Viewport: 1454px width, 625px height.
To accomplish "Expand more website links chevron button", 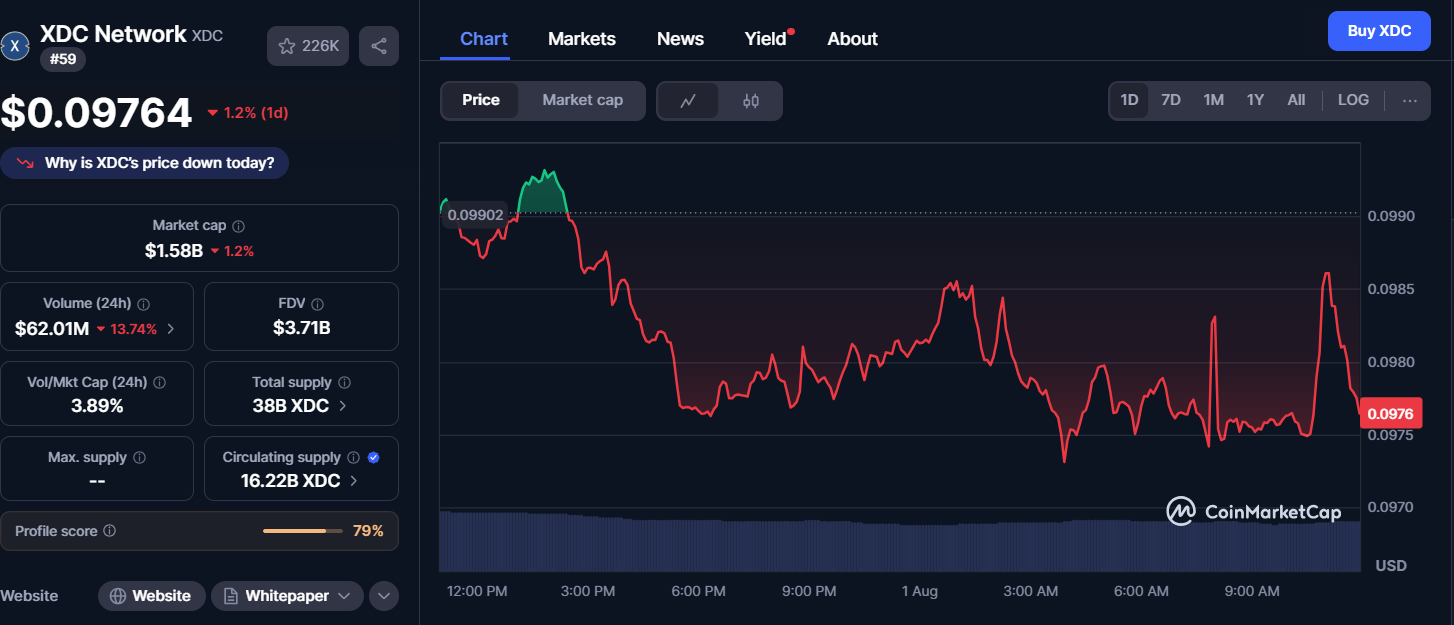I will tap(384, 596).
